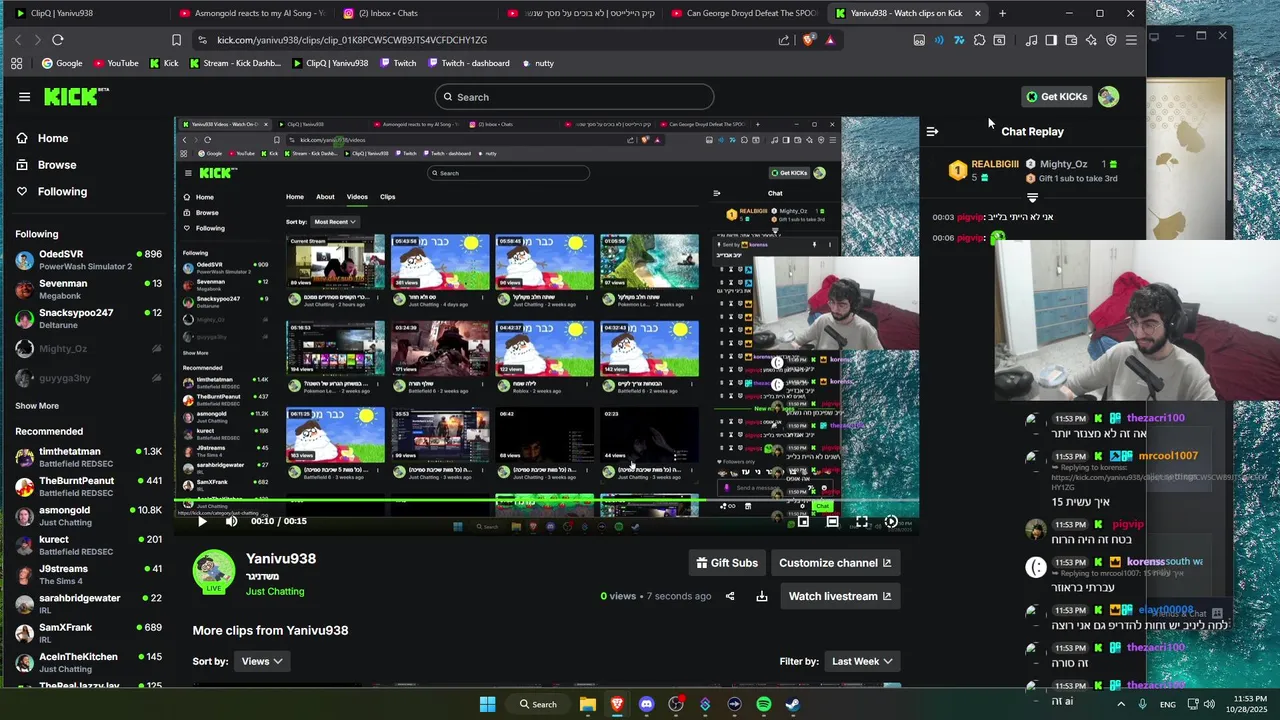
Task: Show hidden tray icons chevron
Action: pyautogui.click(x=1119, y=704)
